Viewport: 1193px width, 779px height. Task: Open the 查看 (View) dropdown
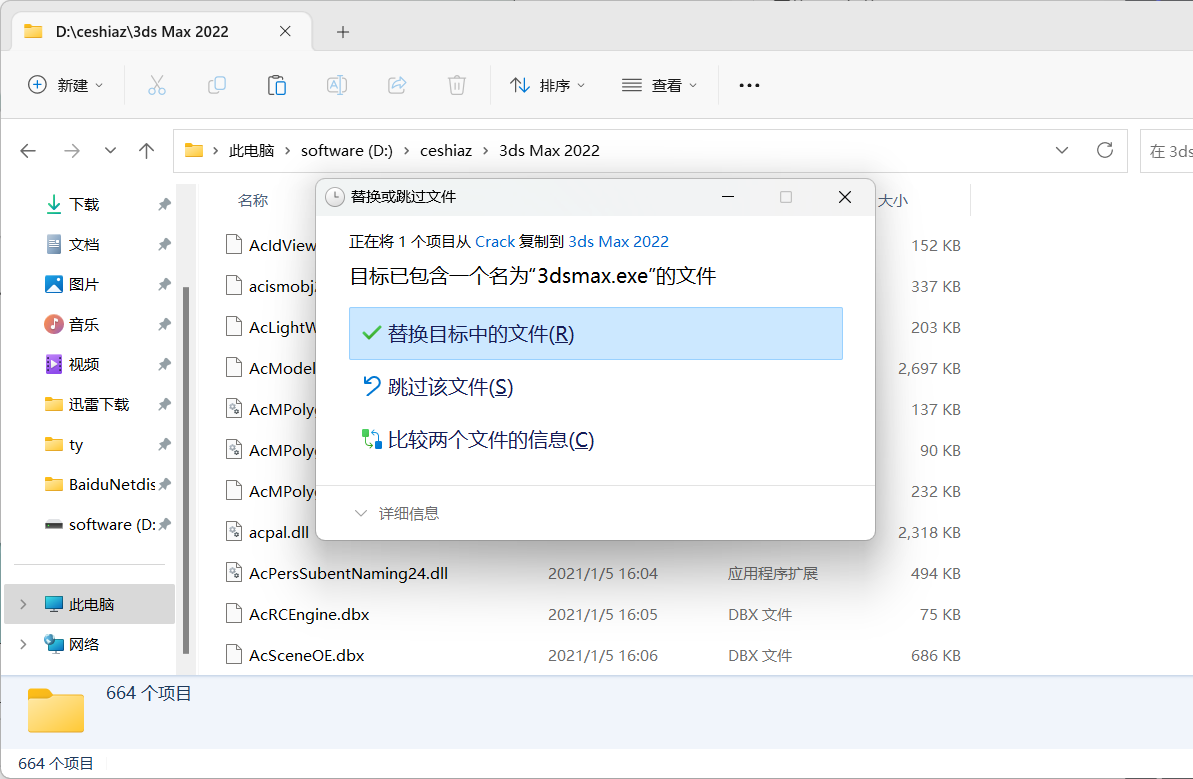[x=659, y=85]
